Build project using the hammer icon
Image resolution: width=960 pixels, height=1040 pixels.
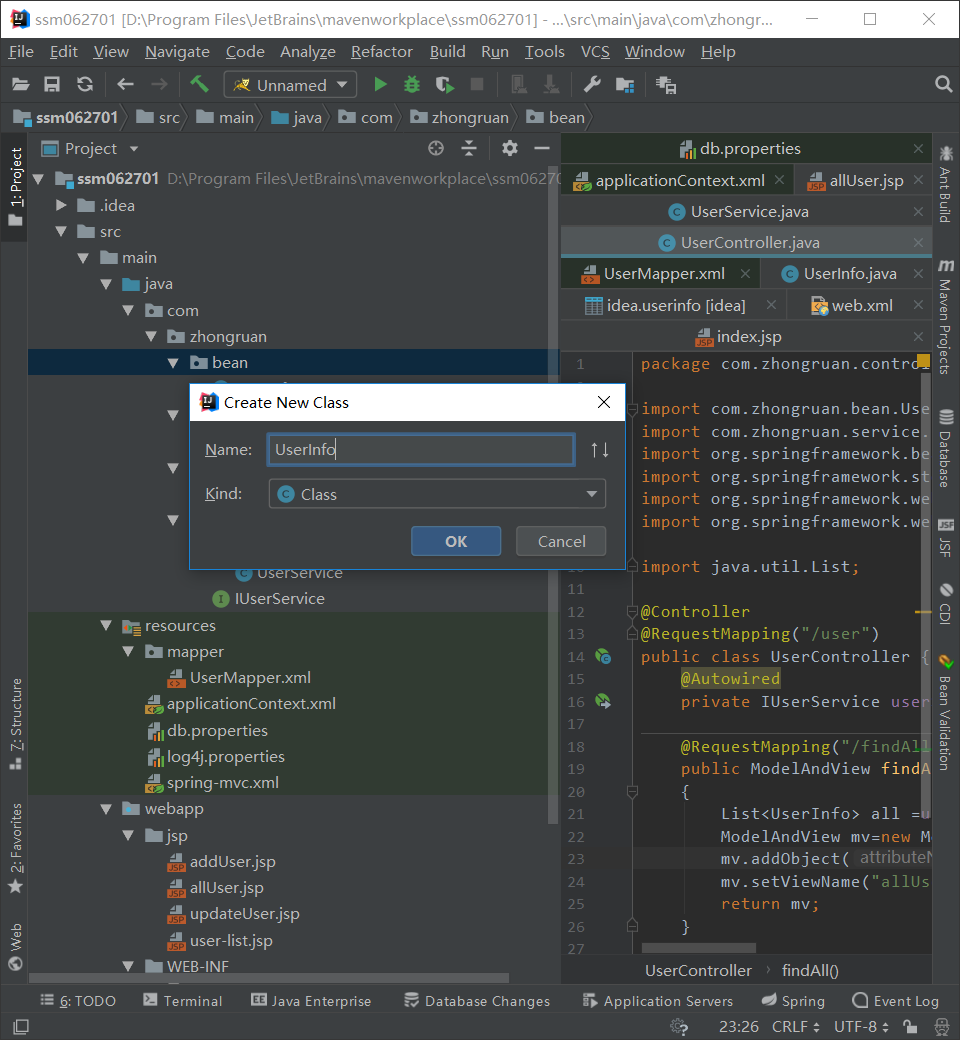[199, 84]
